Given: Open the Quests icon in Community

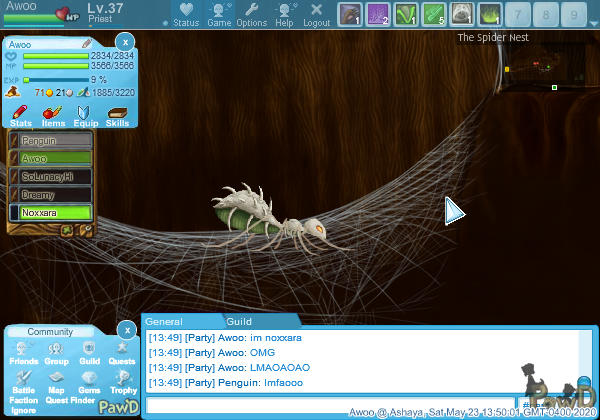Looking at the screenshot, I should [x=122, y=351].
